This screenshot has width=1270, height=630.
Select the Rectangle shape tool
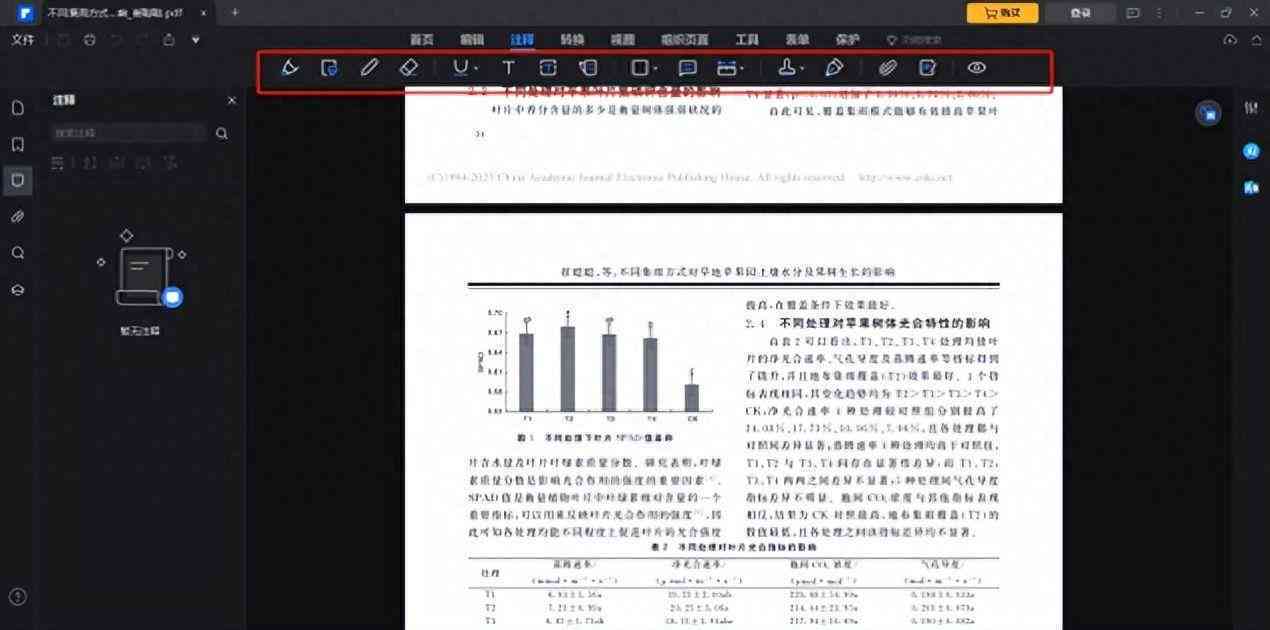tap(641, 68)
